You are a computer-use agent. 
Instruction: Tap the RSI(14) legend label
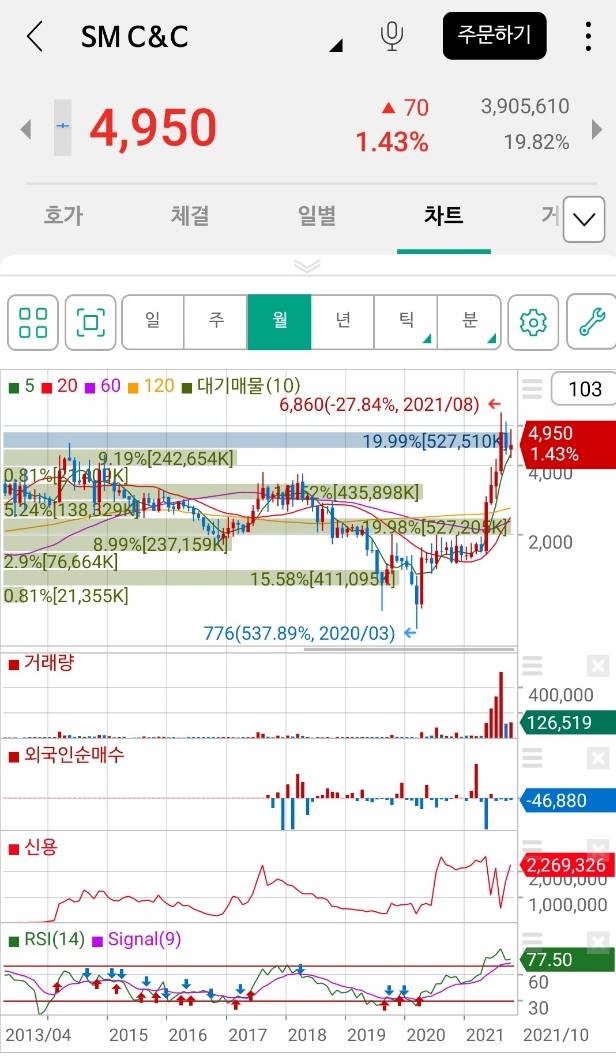point(47,939)
